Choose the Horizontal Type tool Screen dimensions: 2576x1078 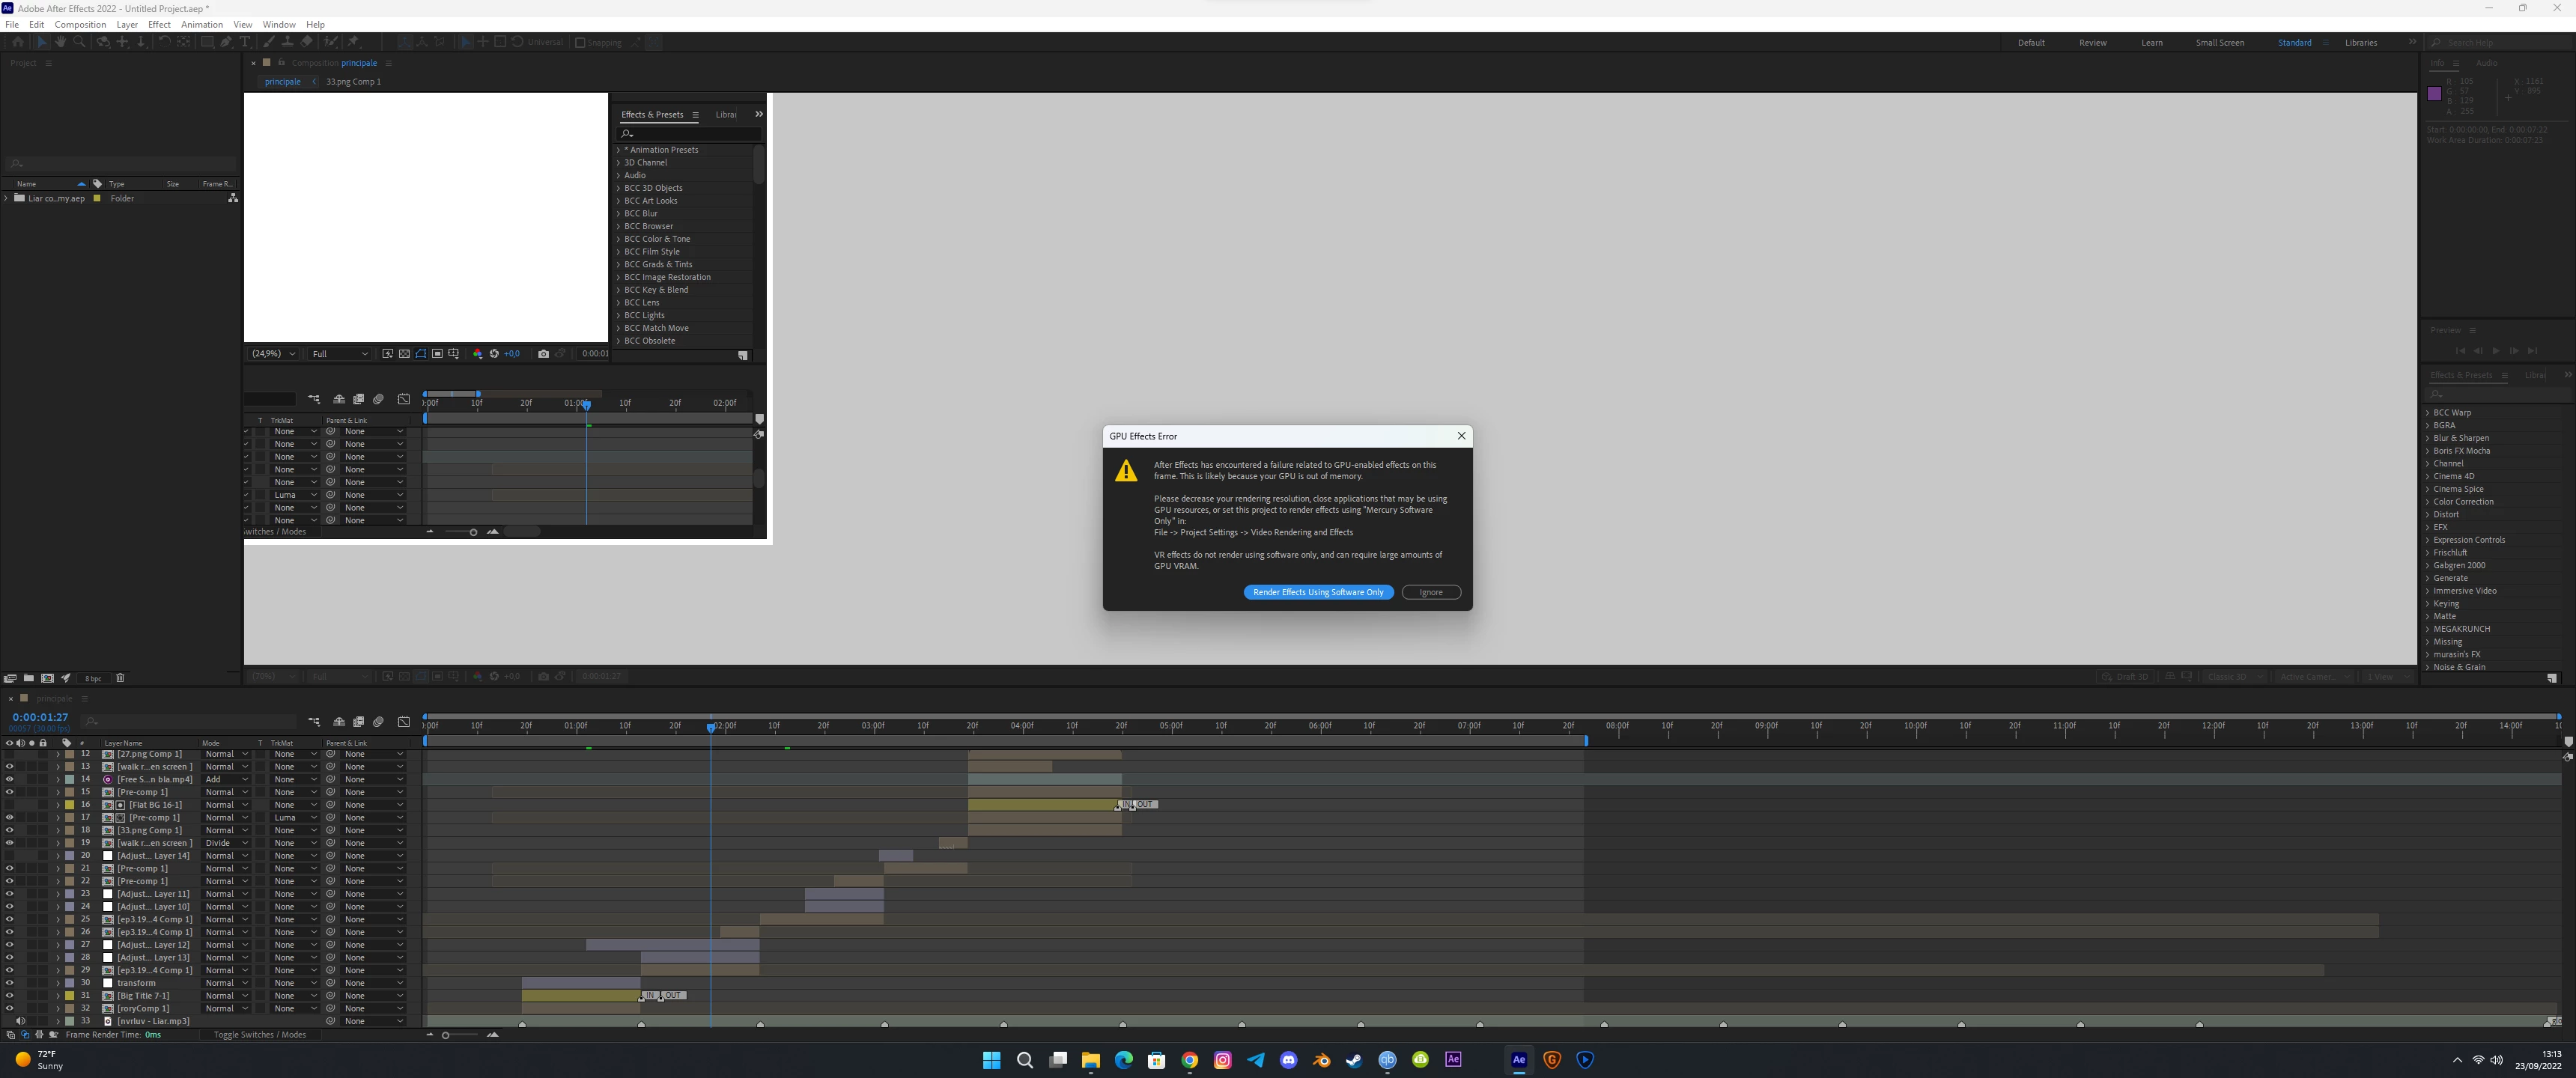click(245, 42)
